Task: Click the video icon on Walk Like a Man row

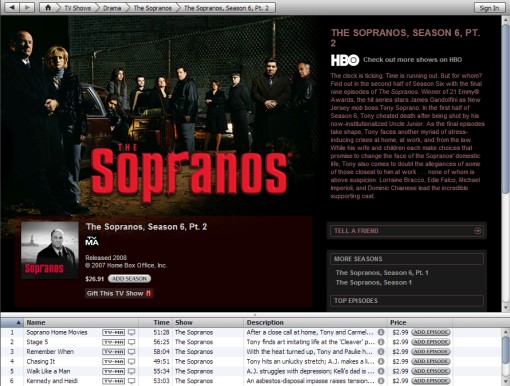Action: click(x=132, y=371)
